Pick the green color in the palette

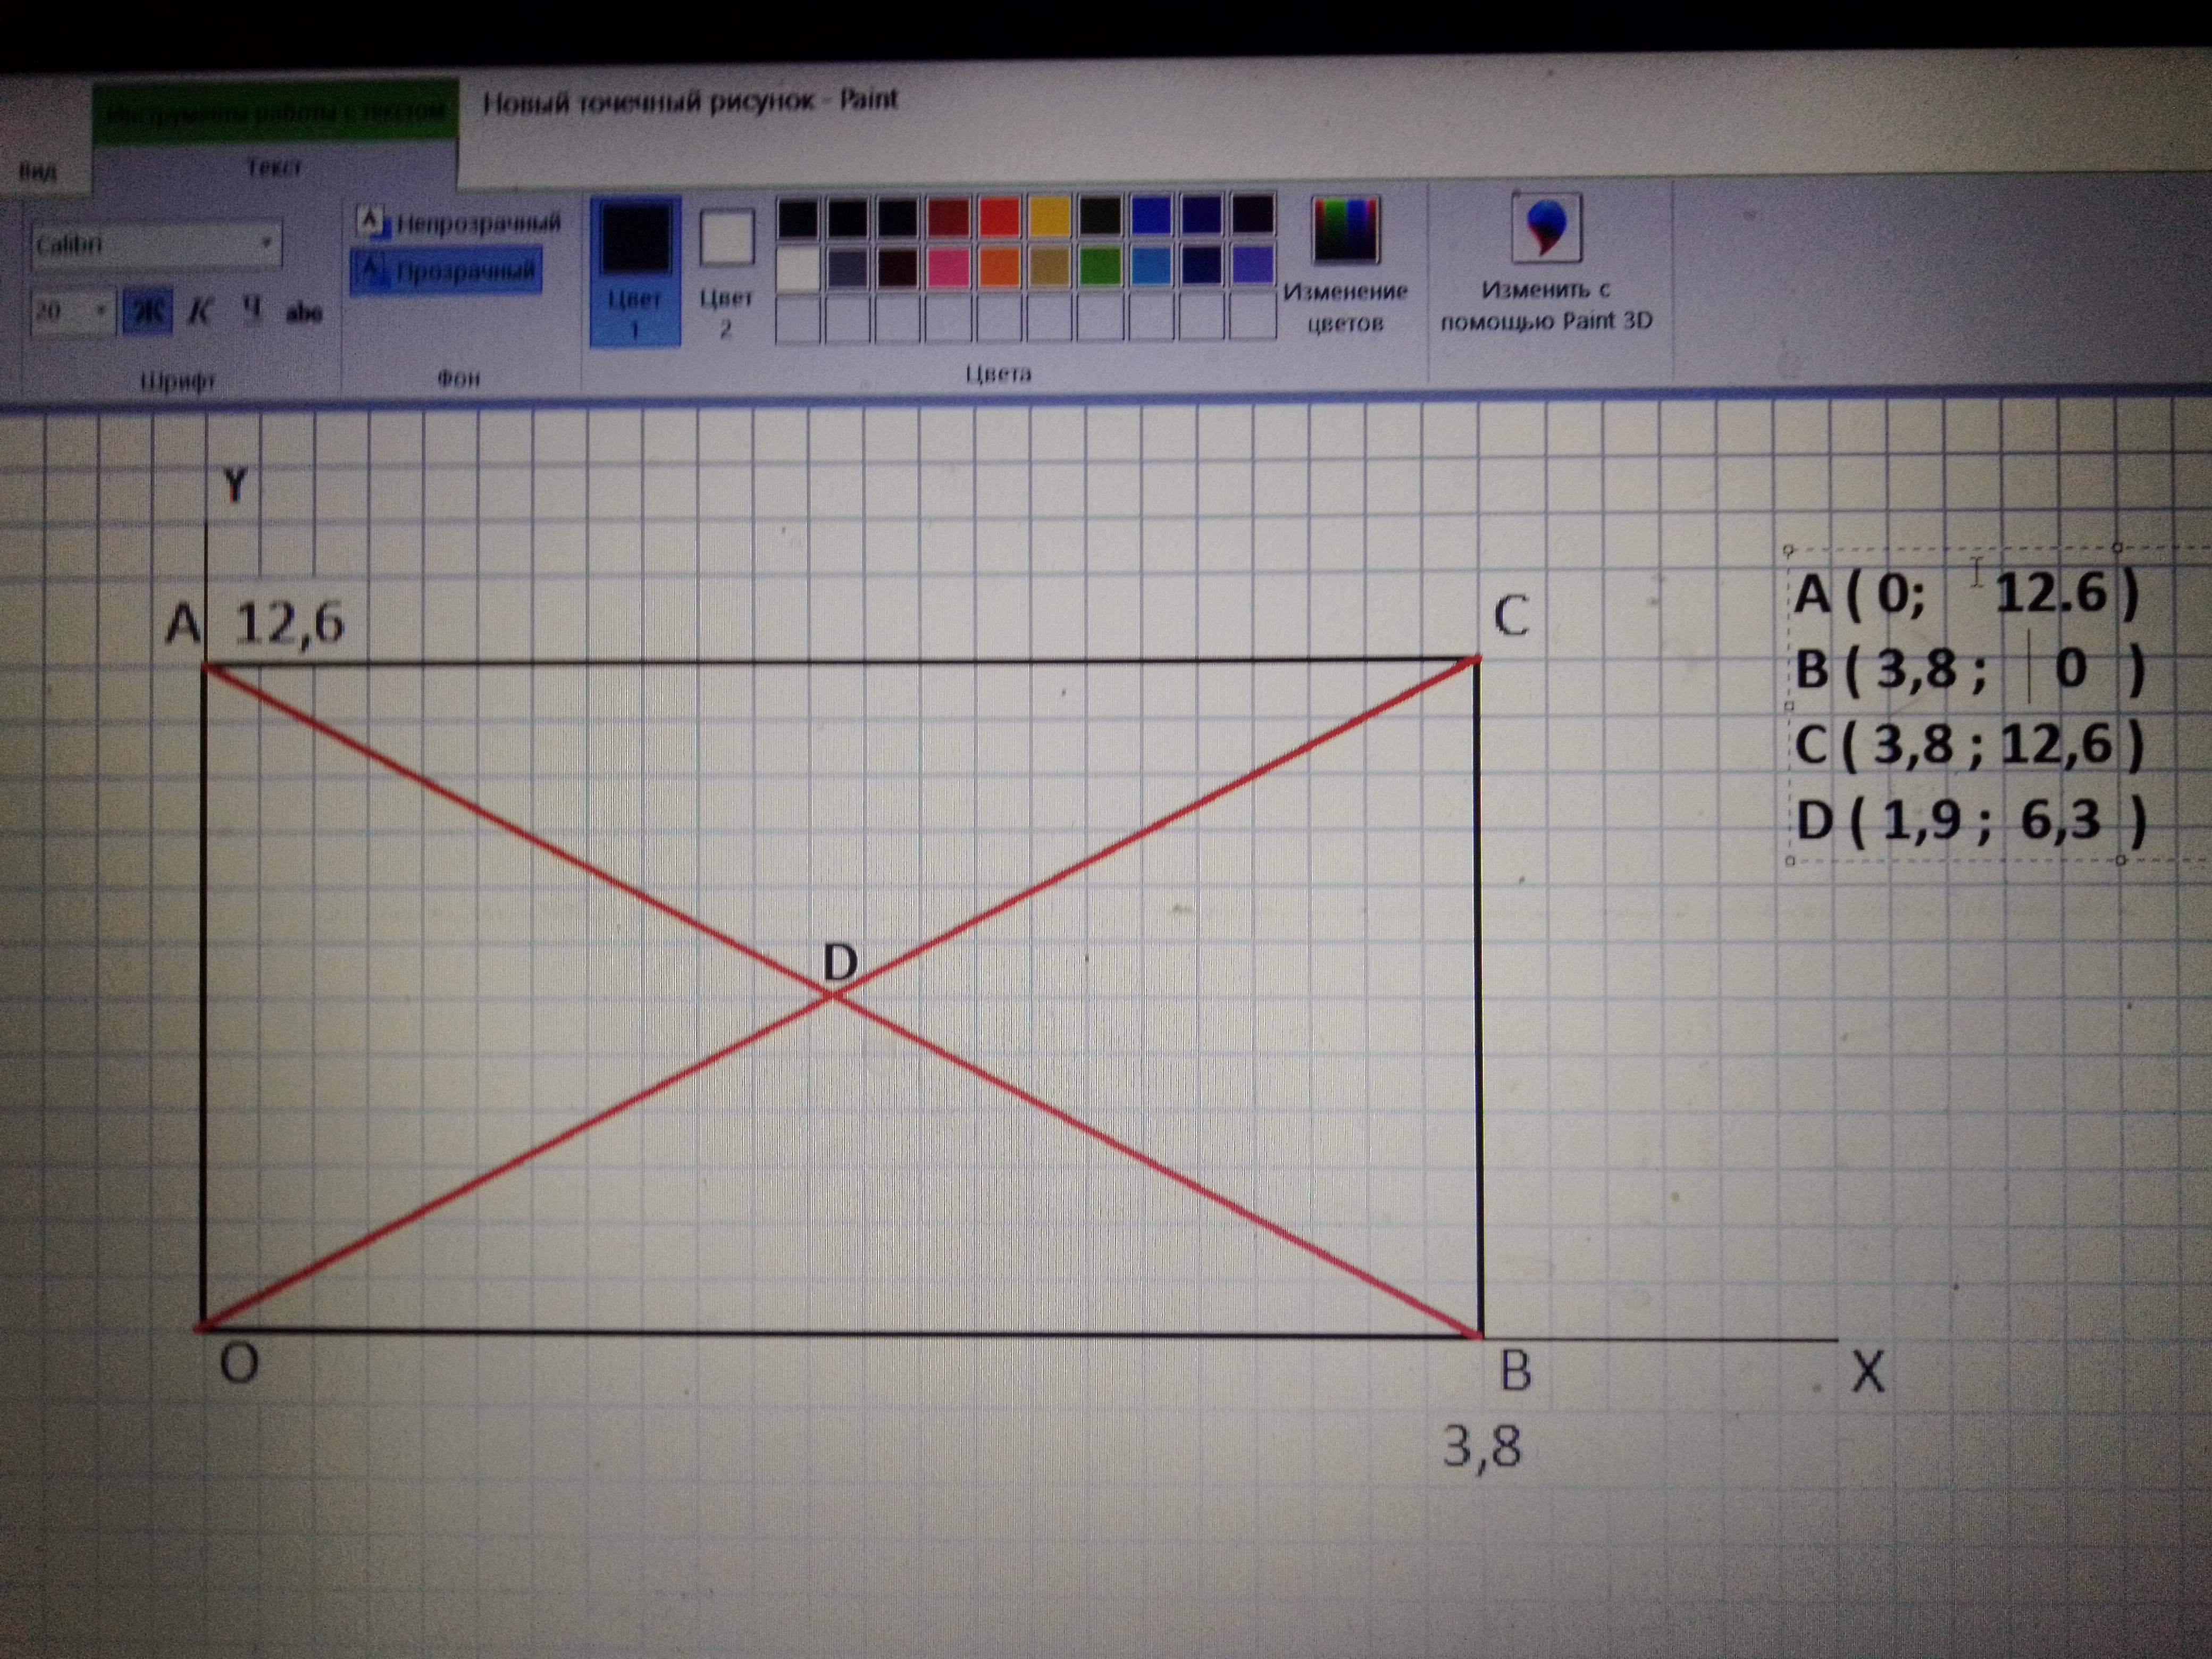(1100, 267)
